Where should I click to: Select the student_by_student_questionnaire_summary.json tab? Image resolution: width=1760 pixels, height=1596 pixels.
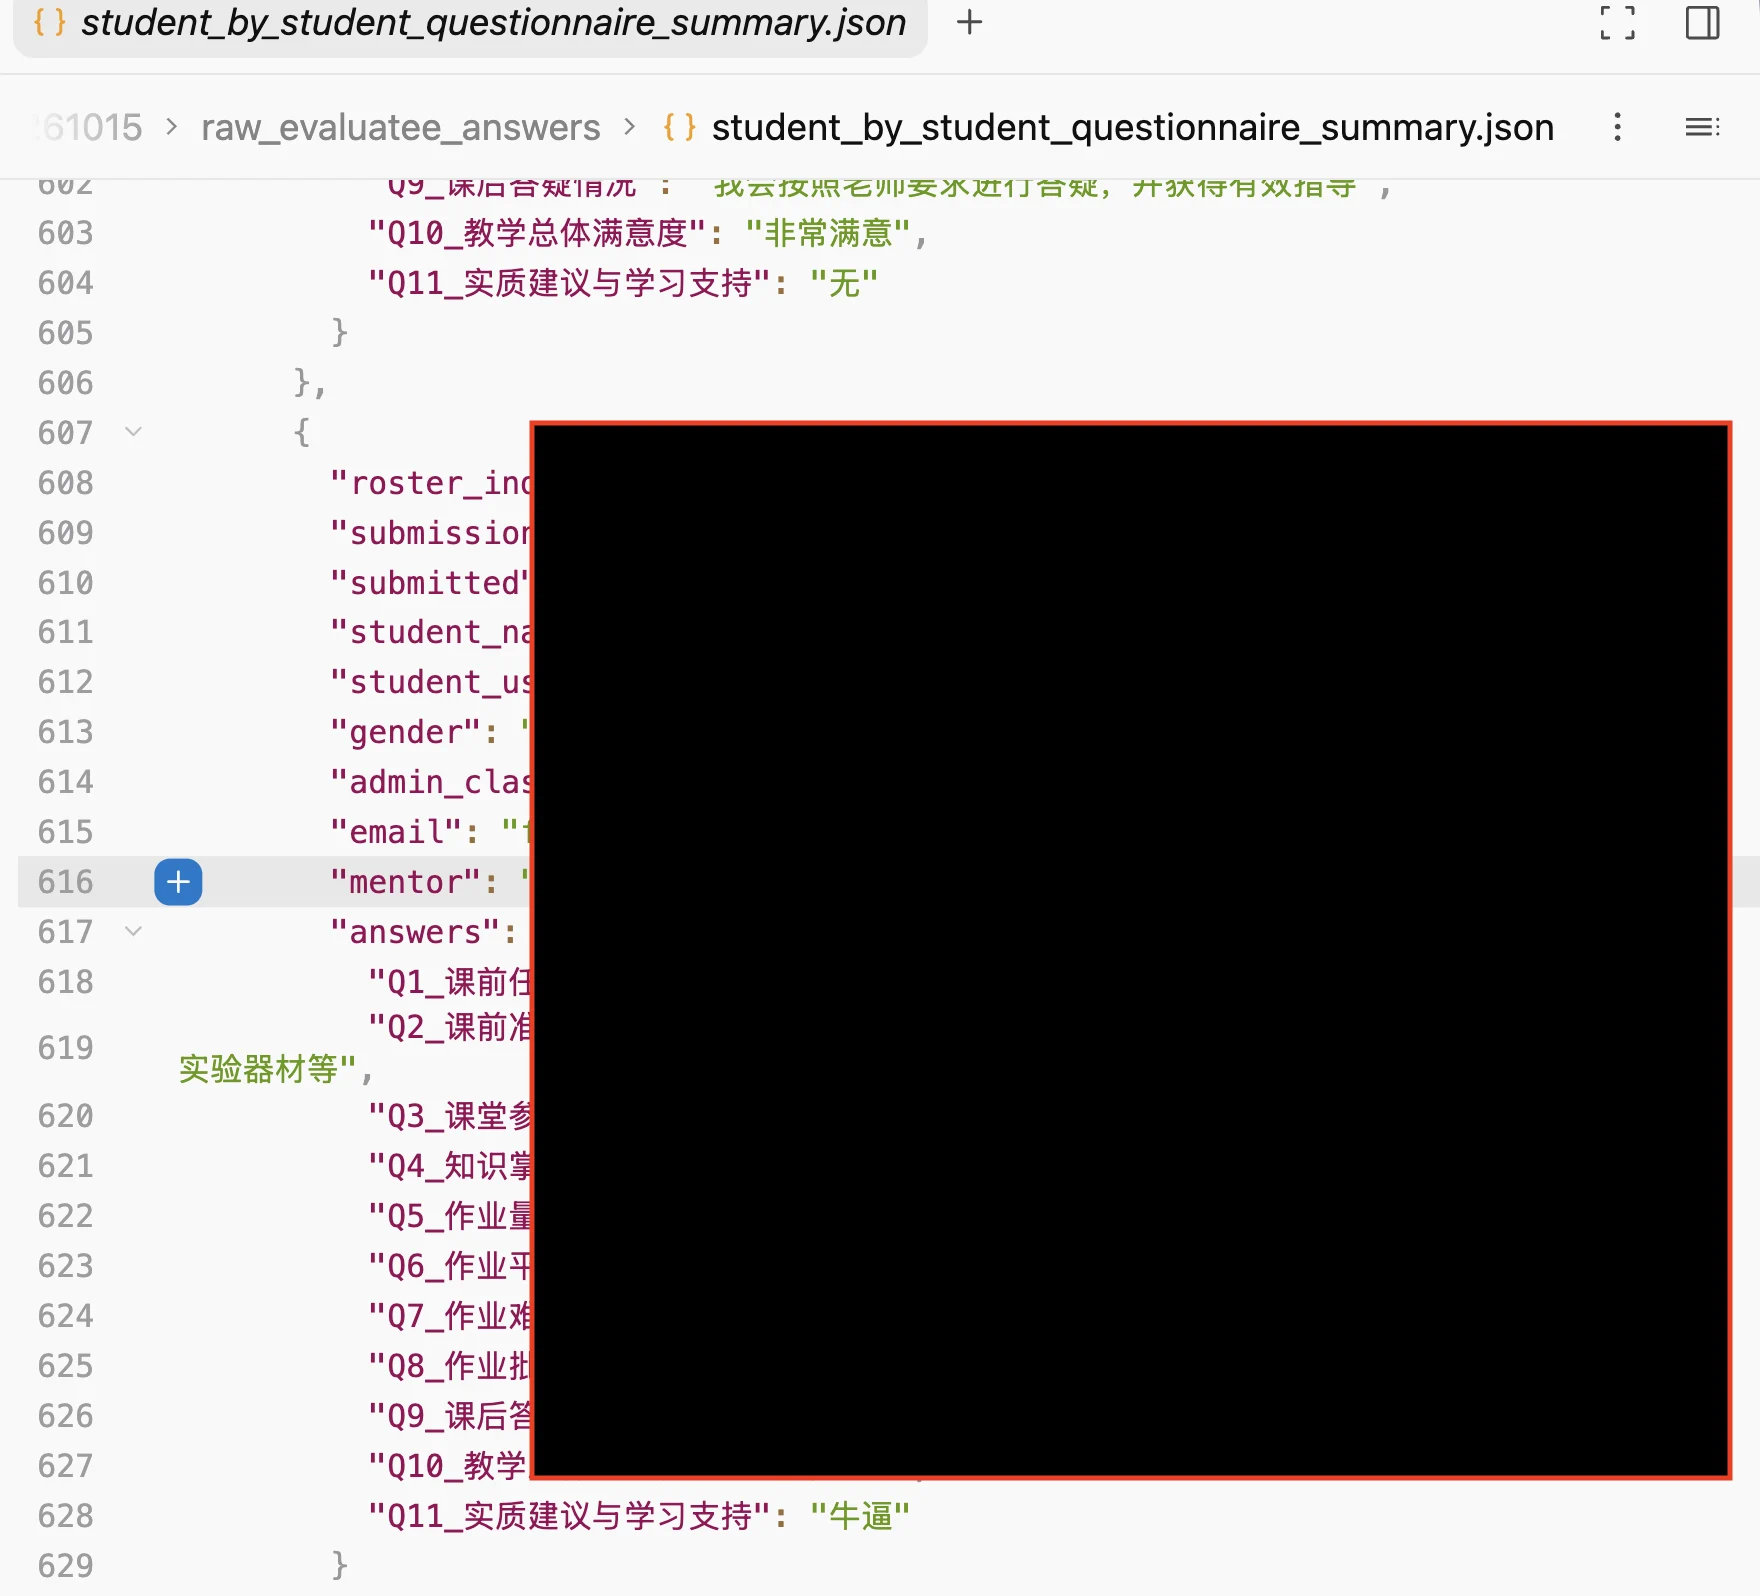click(x=470, y=24)
